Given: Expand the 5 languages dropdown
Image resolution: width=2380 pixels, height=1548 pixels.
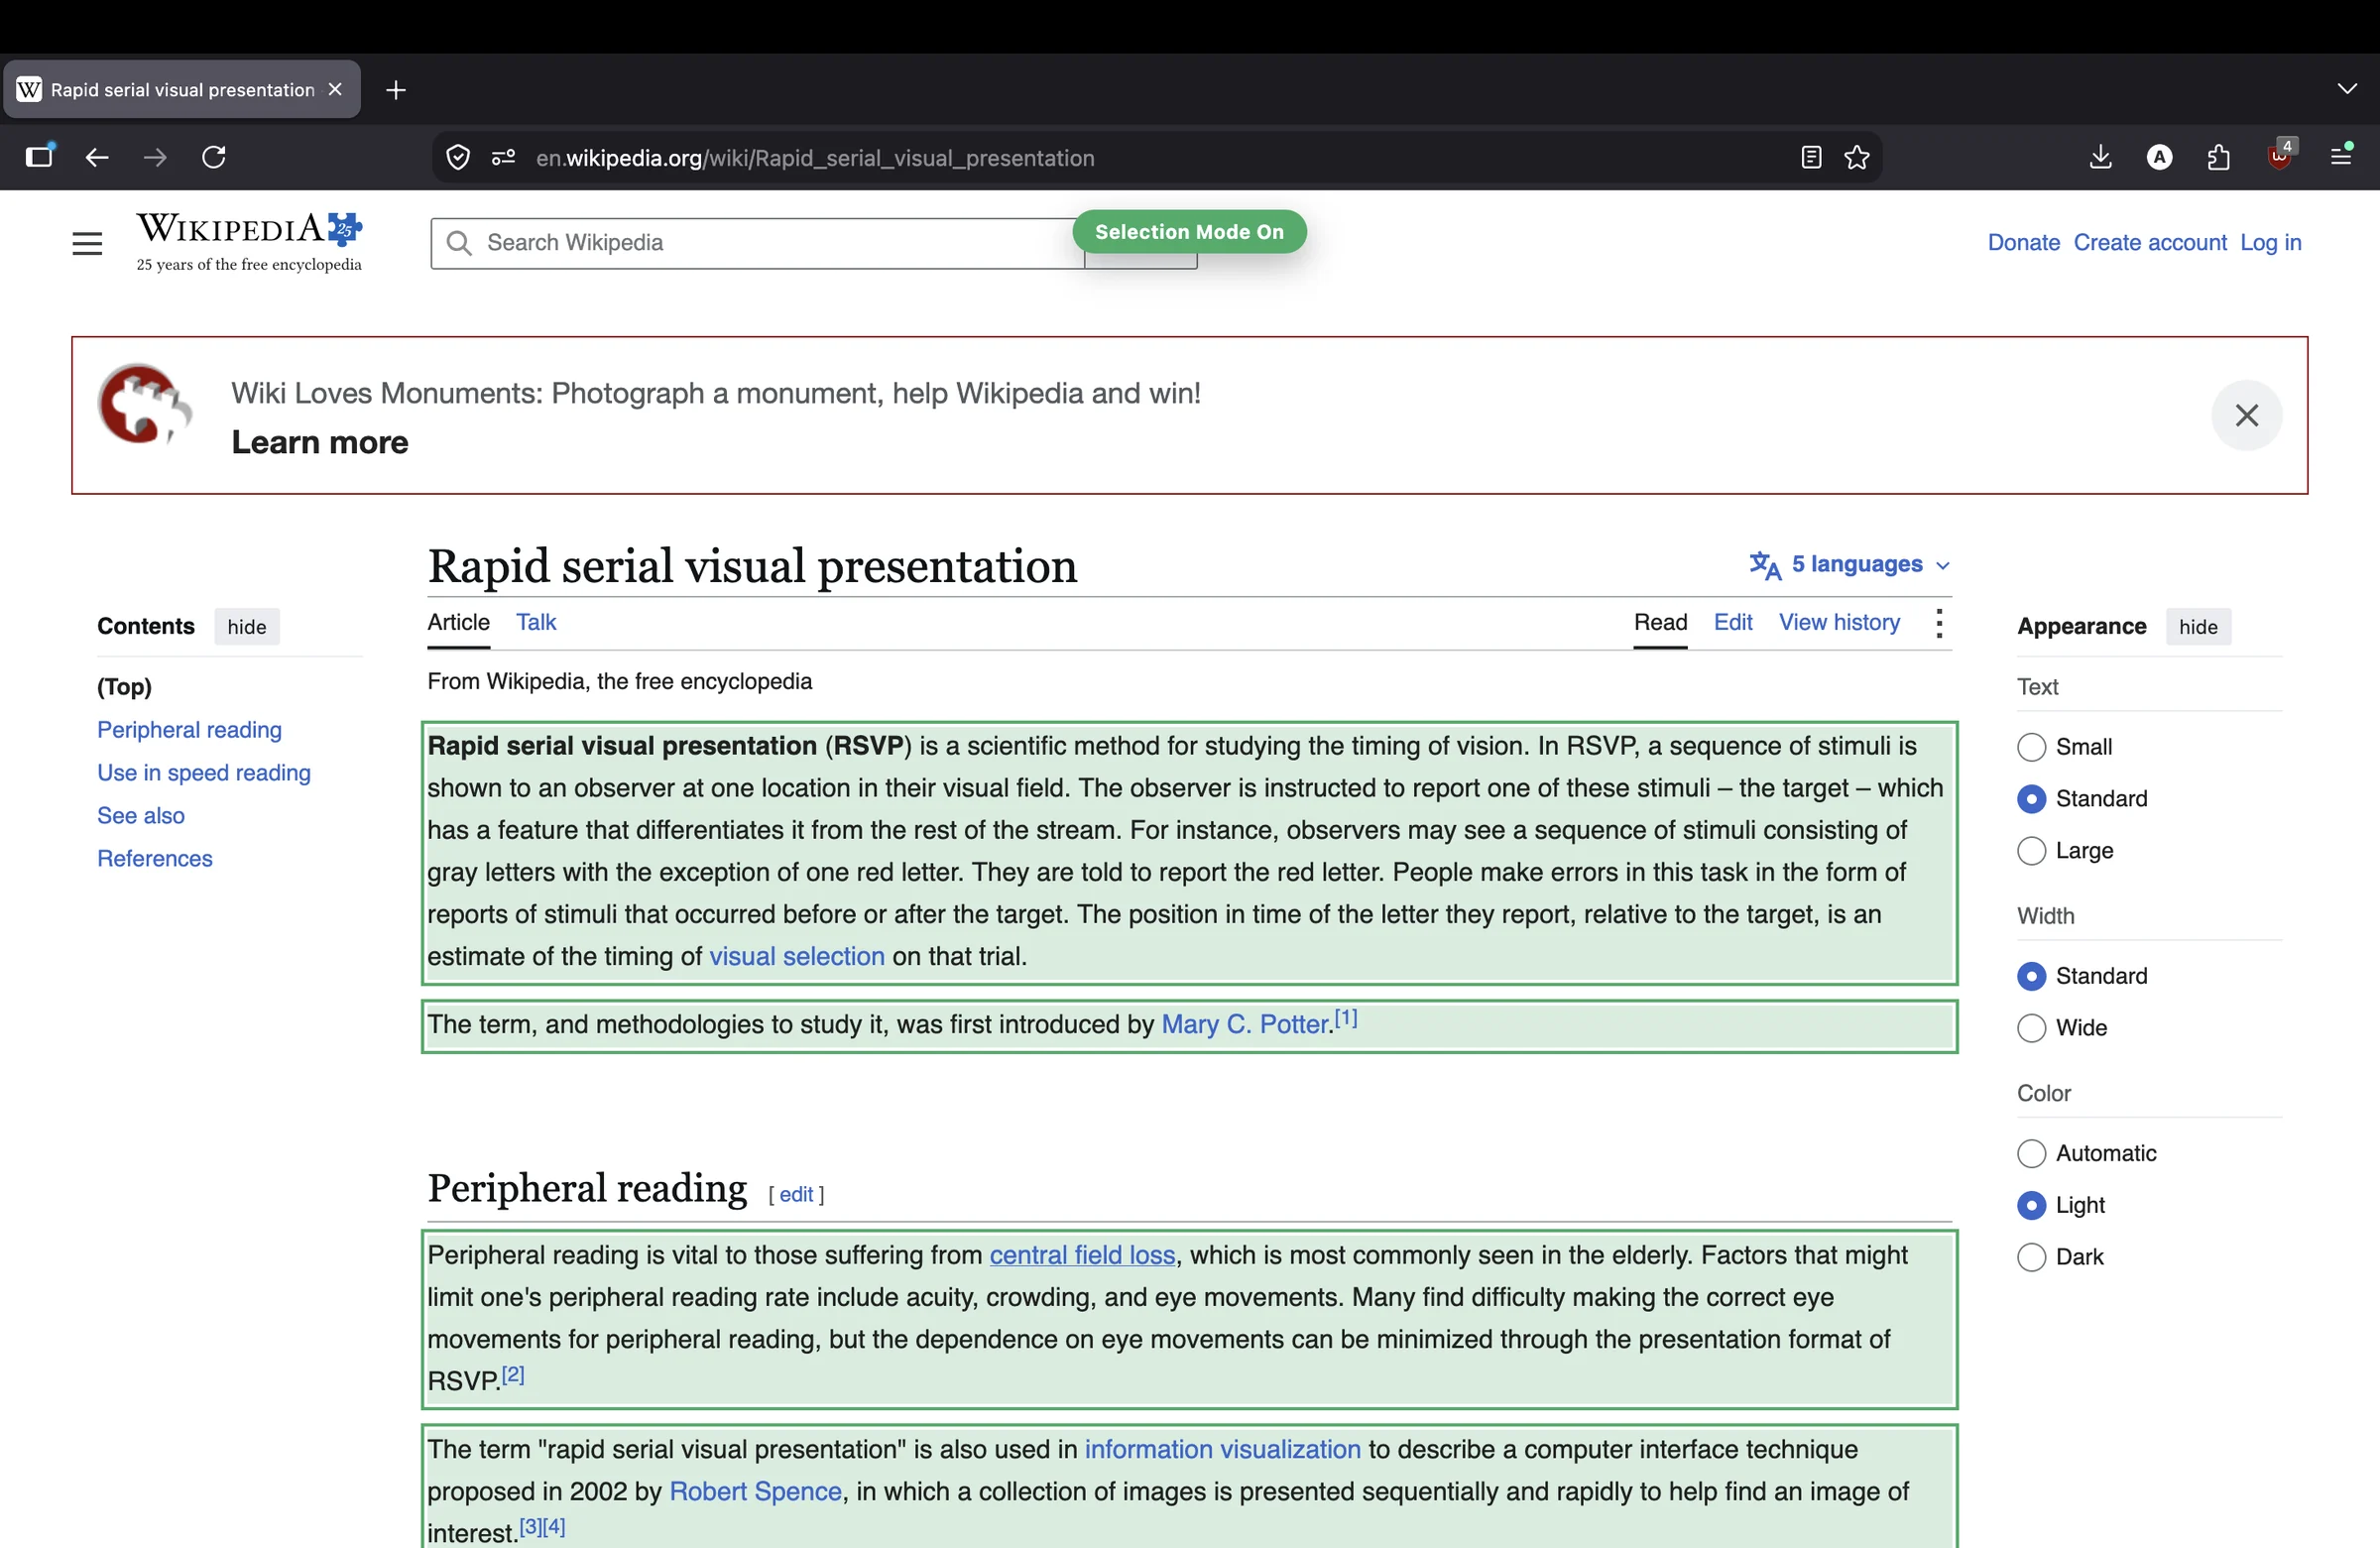Looking at the screenshot, I should click(x=1850, y=565).
